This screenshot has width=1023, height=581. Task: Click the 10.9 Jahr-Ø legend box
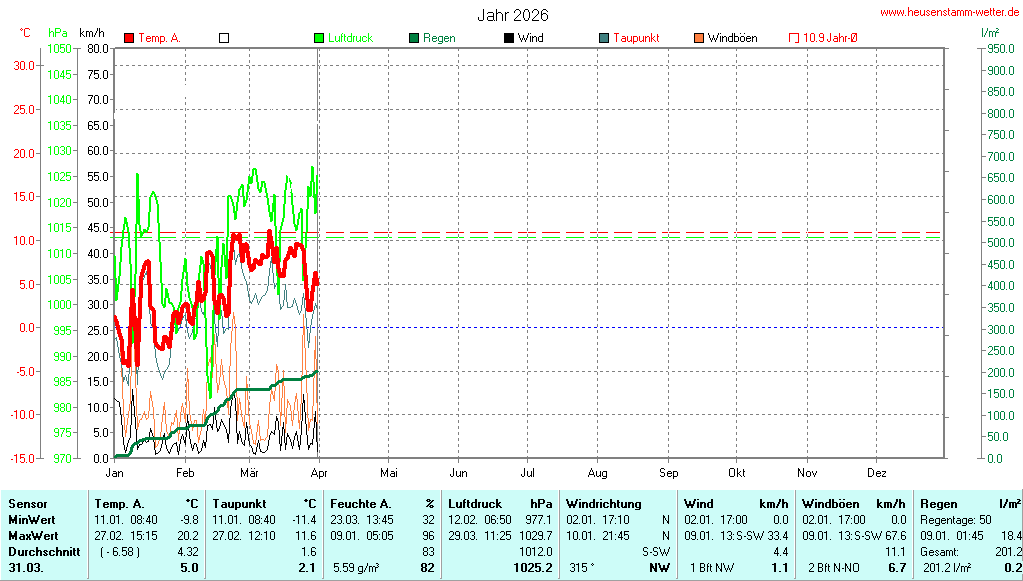tap(794, 38)
